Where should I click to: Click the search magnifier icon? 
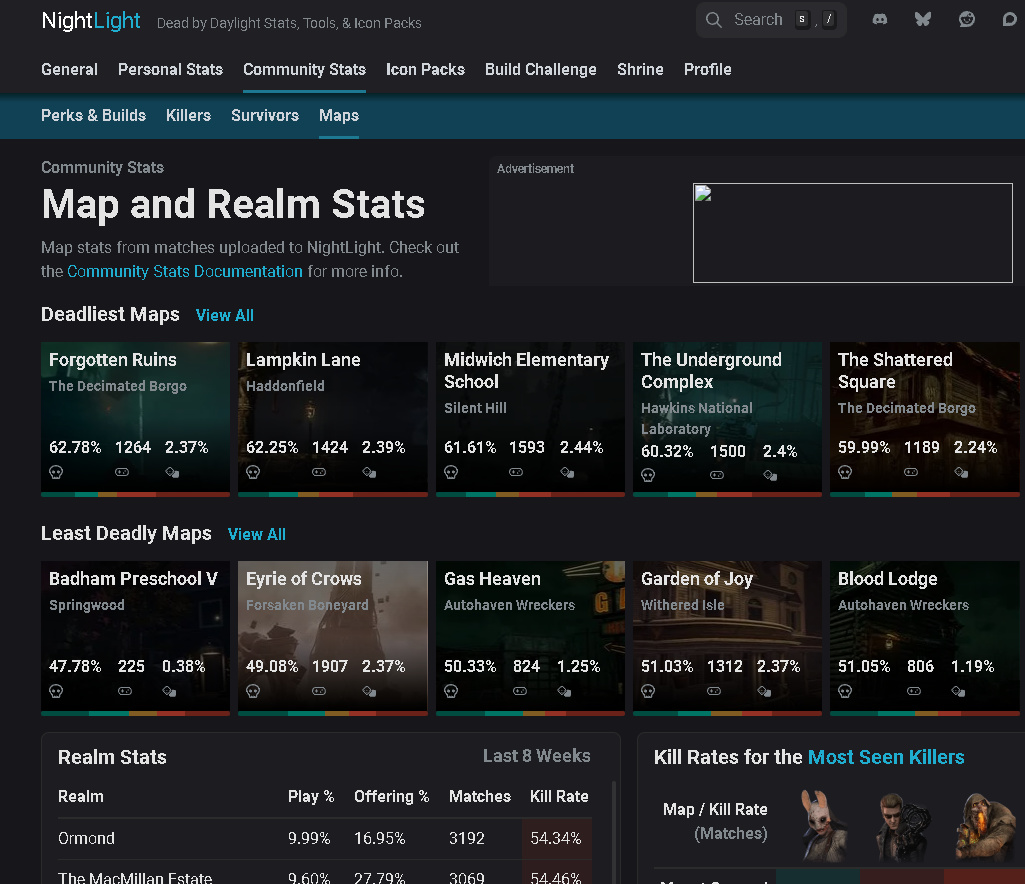(x=714, y=20)
